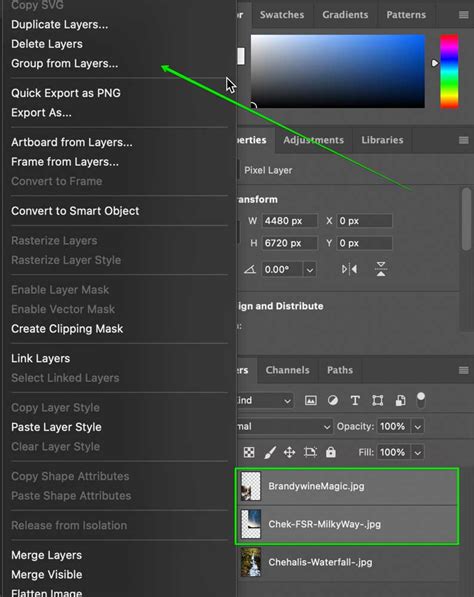Select Merge Visible menu item

[46, 575]
